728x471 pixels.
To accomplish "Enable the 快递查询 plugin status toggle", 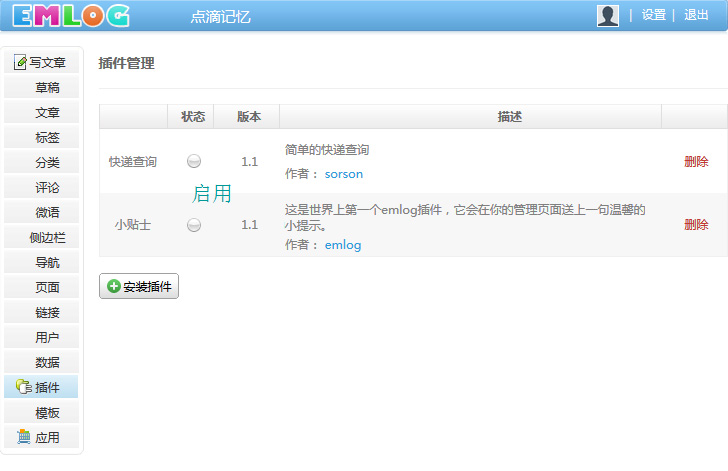I will pos(194,161).
